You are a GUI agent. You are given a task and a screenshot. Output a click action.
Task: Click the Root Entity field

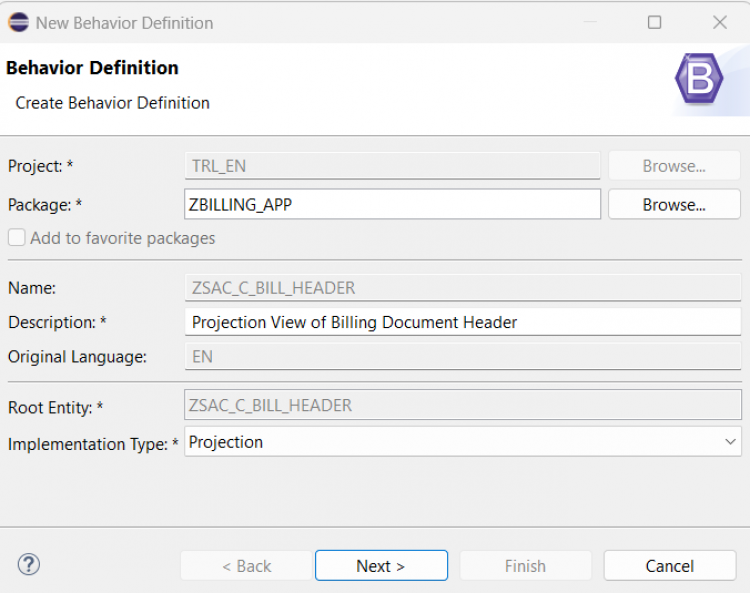462,405
